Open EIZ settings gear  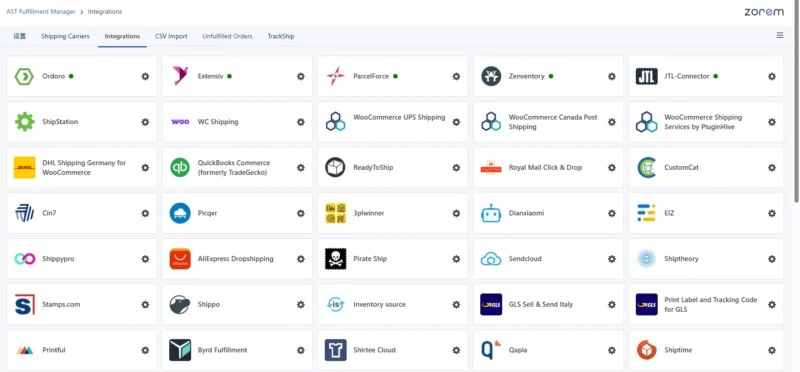click(772, 213)
